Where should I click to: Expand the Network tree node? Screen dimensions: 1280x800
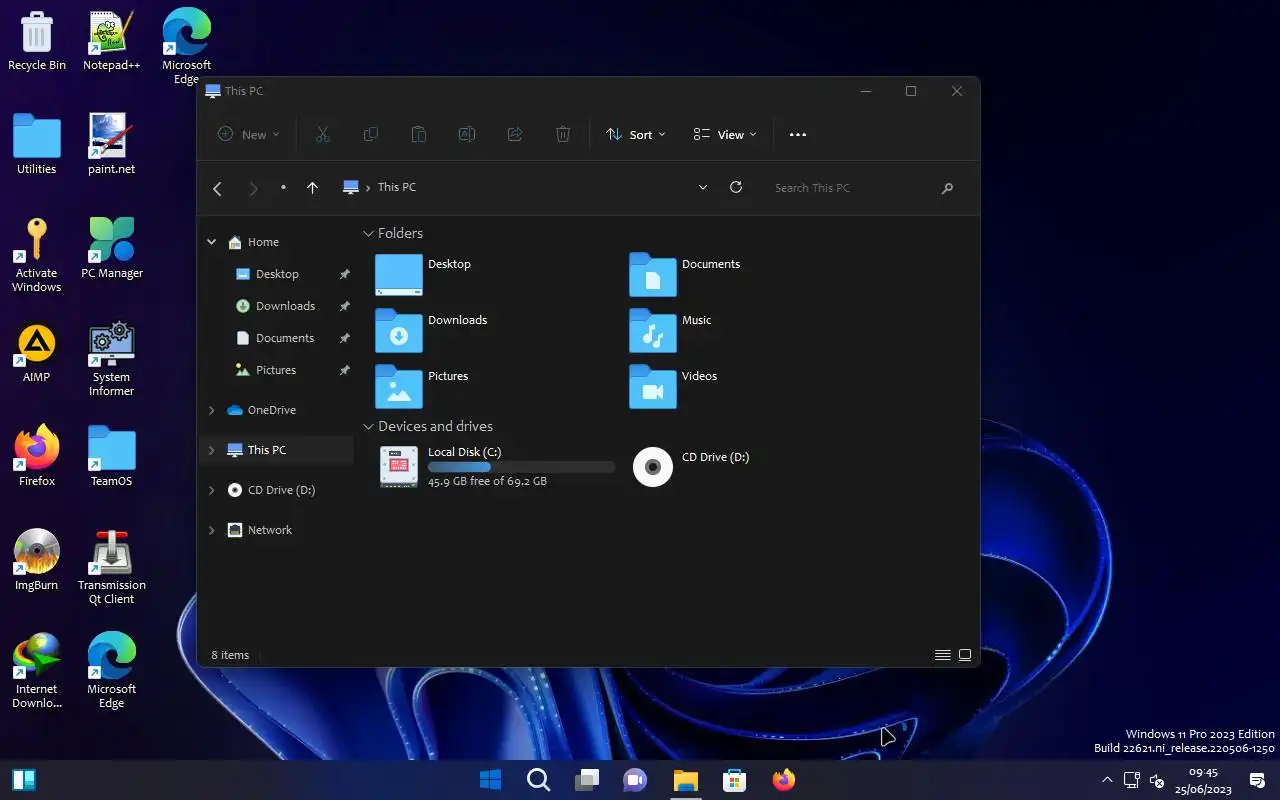pos(211,530)
